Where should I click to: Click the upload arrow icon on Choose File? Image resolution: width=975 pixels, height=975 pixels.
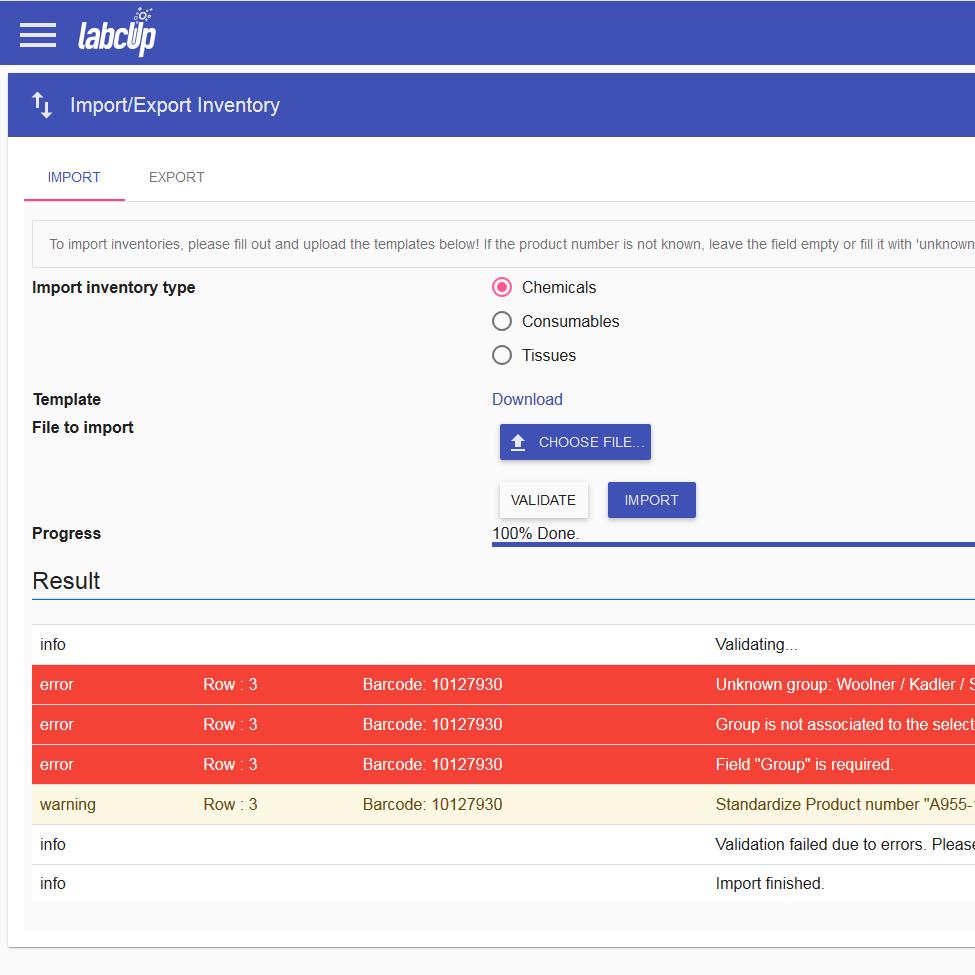tap(518, 442)
